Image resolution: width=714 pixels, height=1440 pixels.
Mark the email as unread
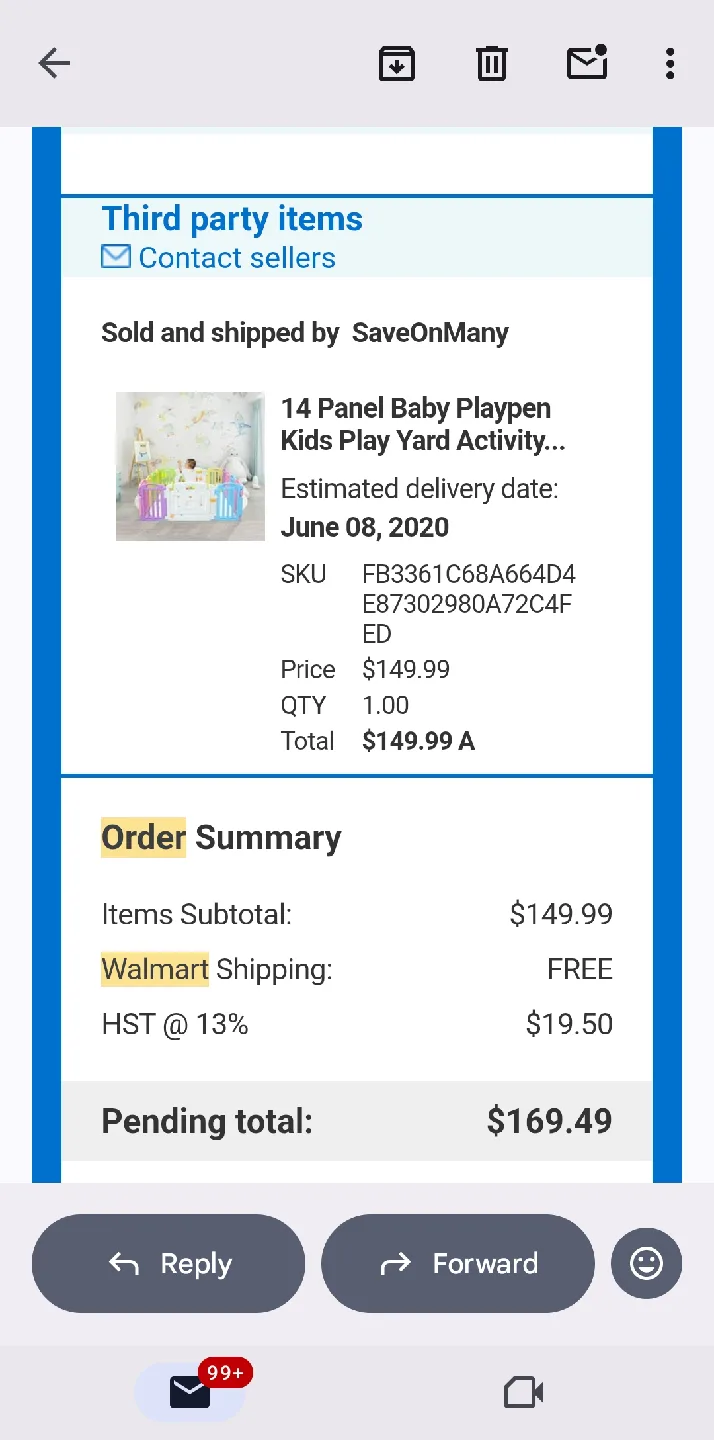(587, 63)
